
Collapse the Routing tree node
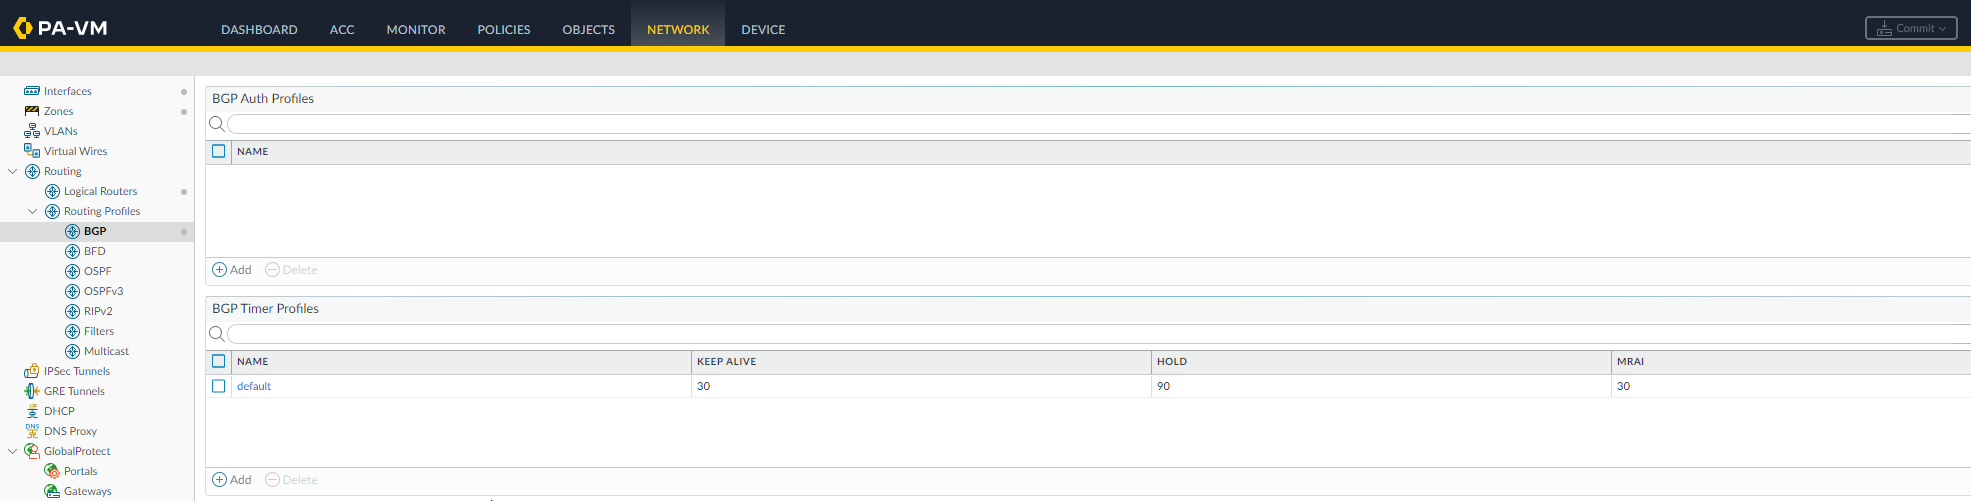(x=12, y=171)
